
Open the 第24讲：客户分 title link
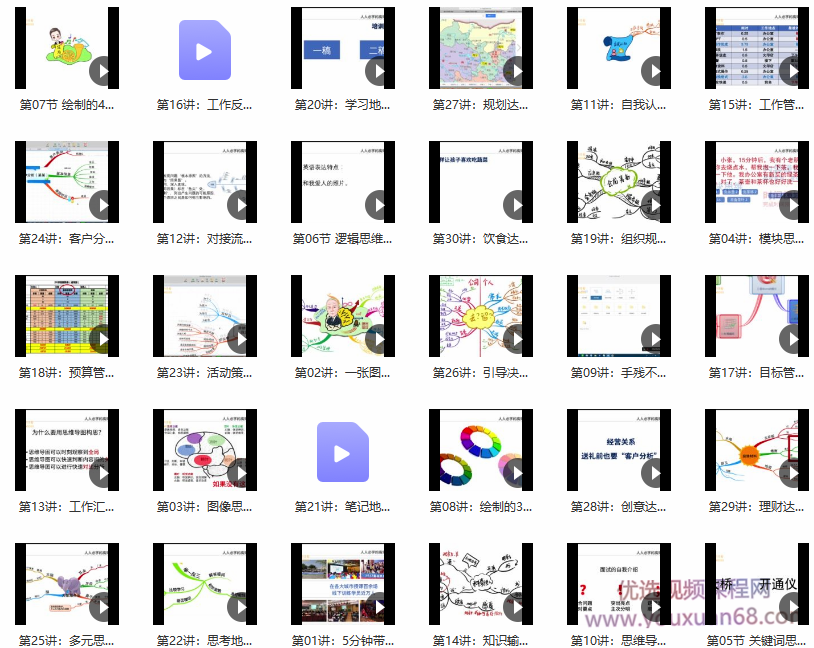point(67,239)
